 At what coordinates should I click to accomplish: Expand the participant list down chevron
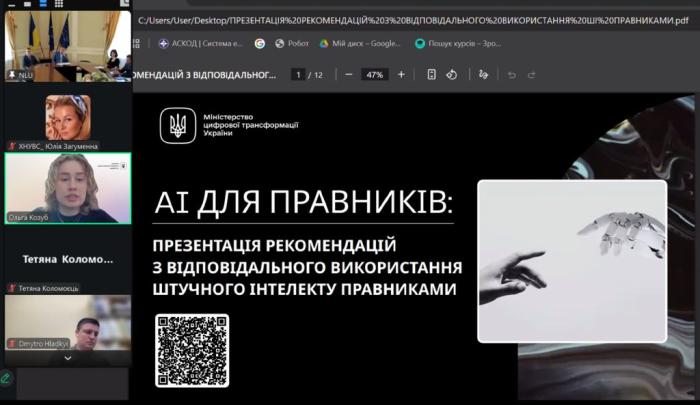67,357
